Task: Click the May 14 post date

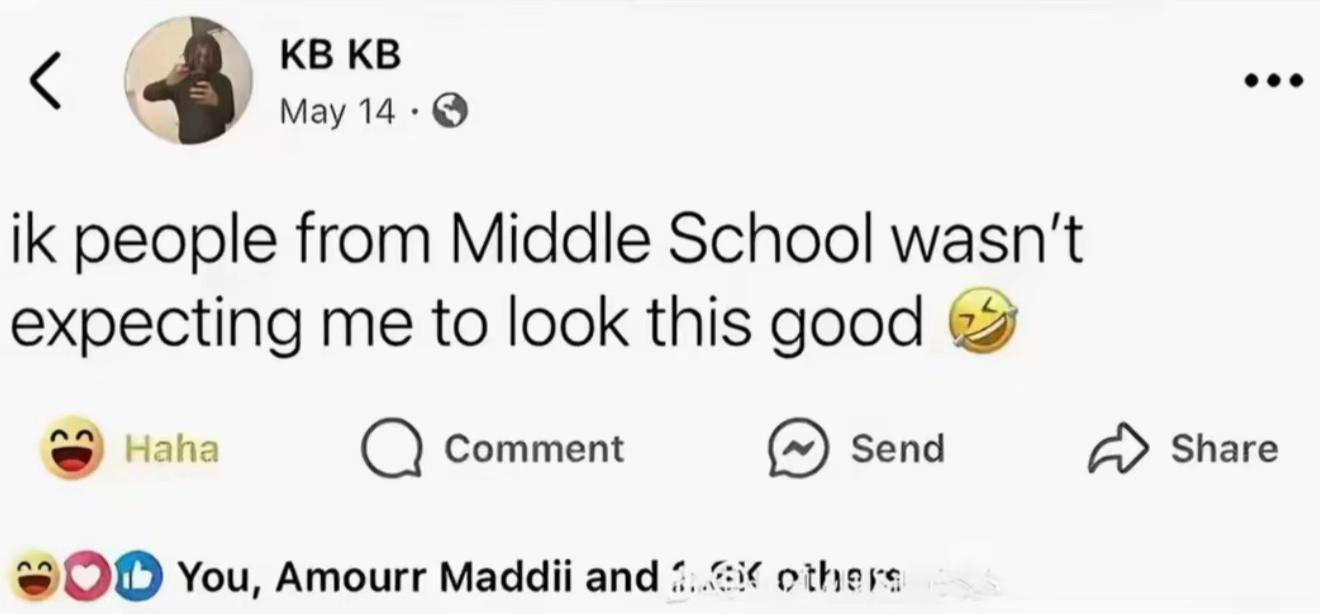Action: (x=338, y=110)
